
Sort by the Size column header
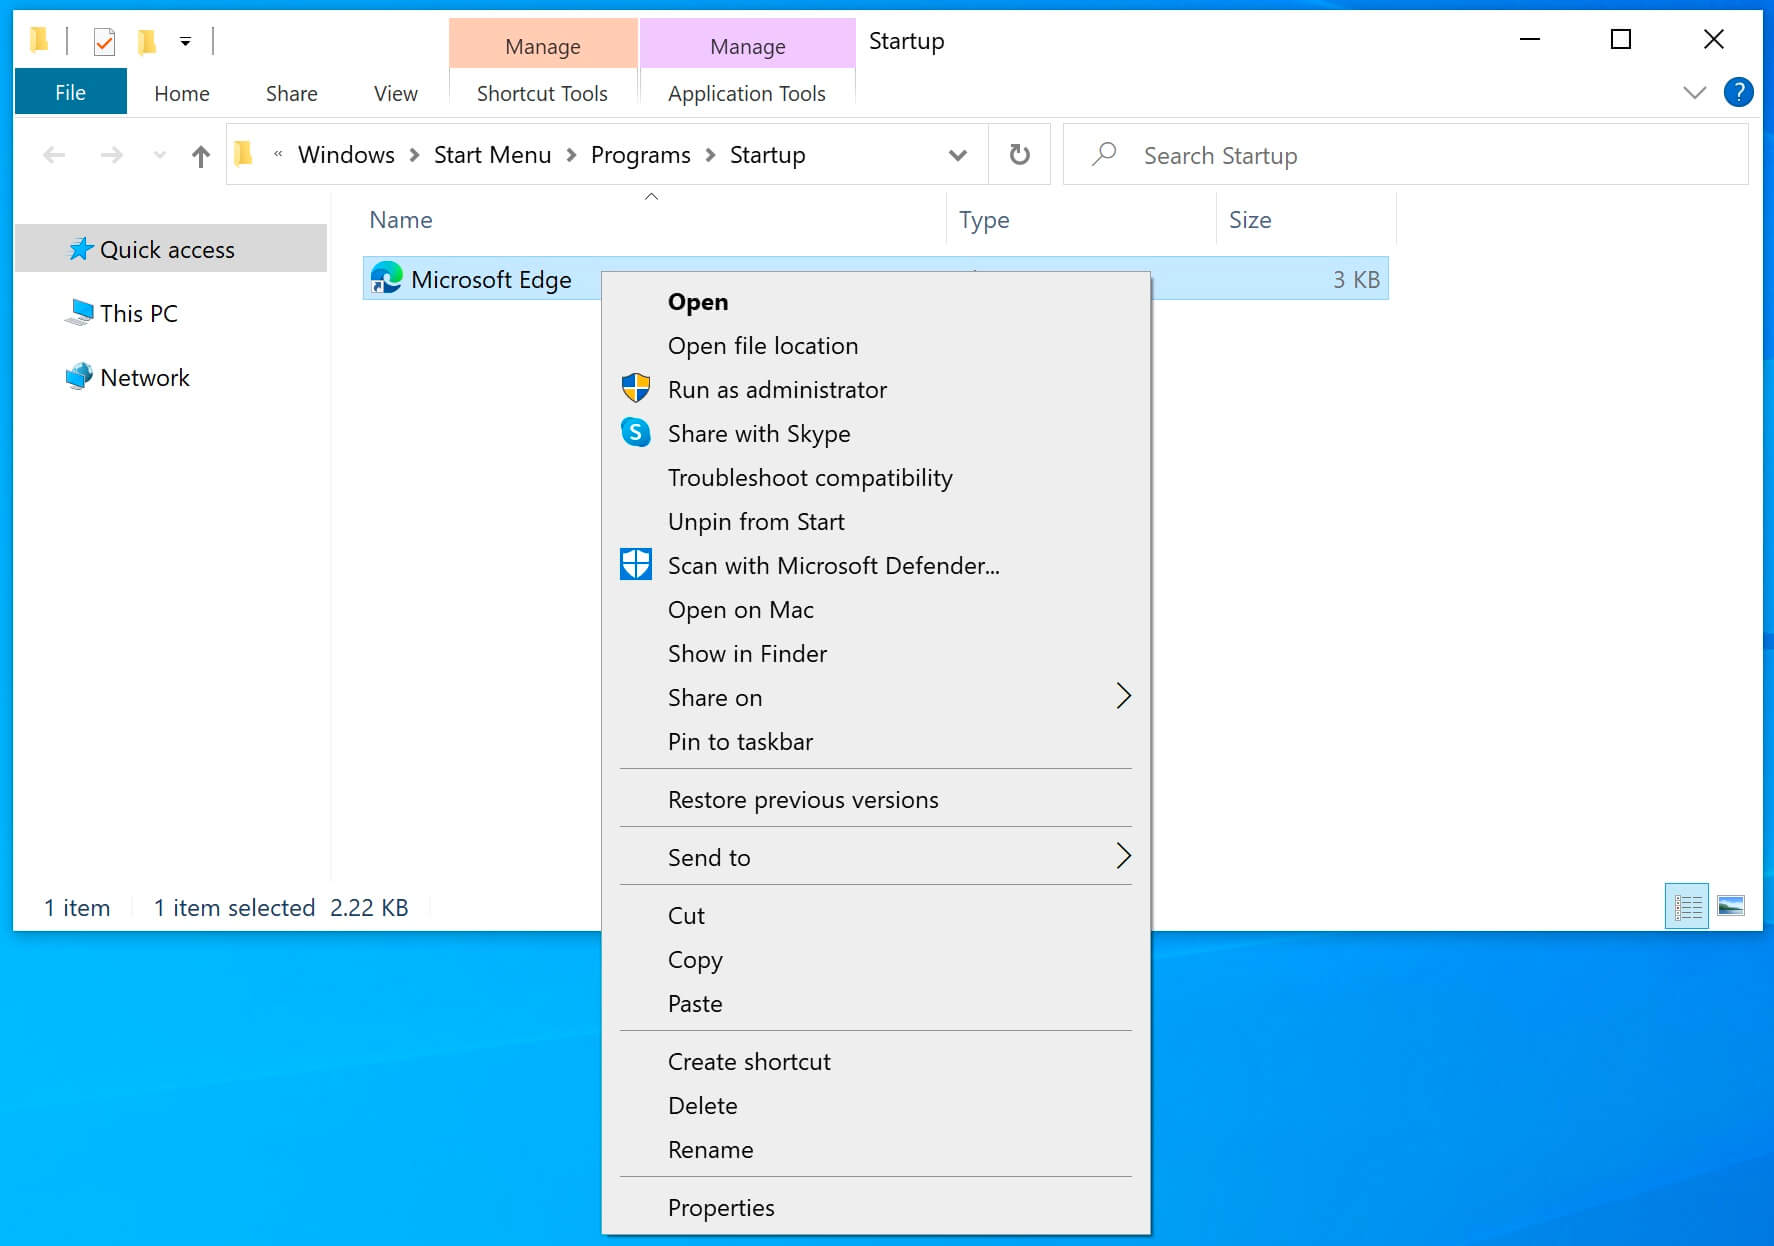tap(1250, 220)
